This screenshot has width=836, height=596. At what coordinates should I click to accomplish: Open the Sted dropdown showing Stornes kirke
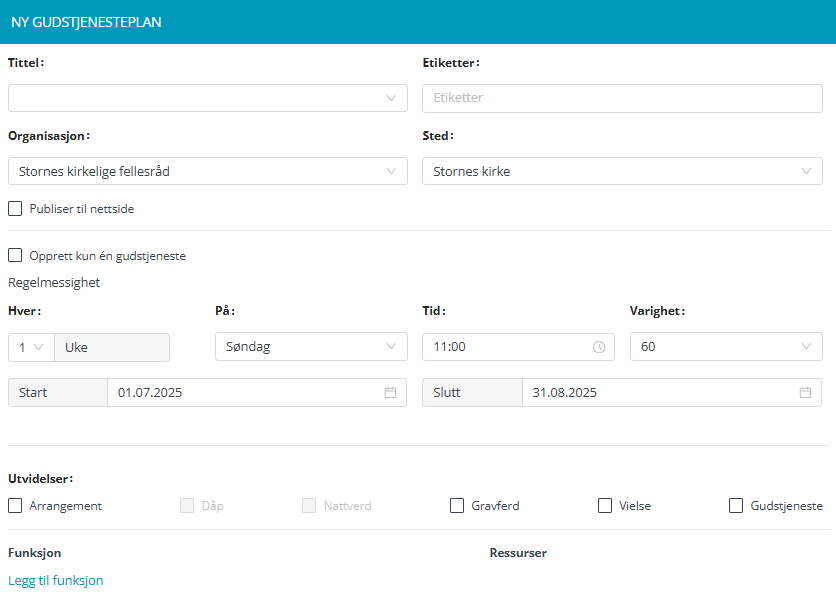point(621,171)
